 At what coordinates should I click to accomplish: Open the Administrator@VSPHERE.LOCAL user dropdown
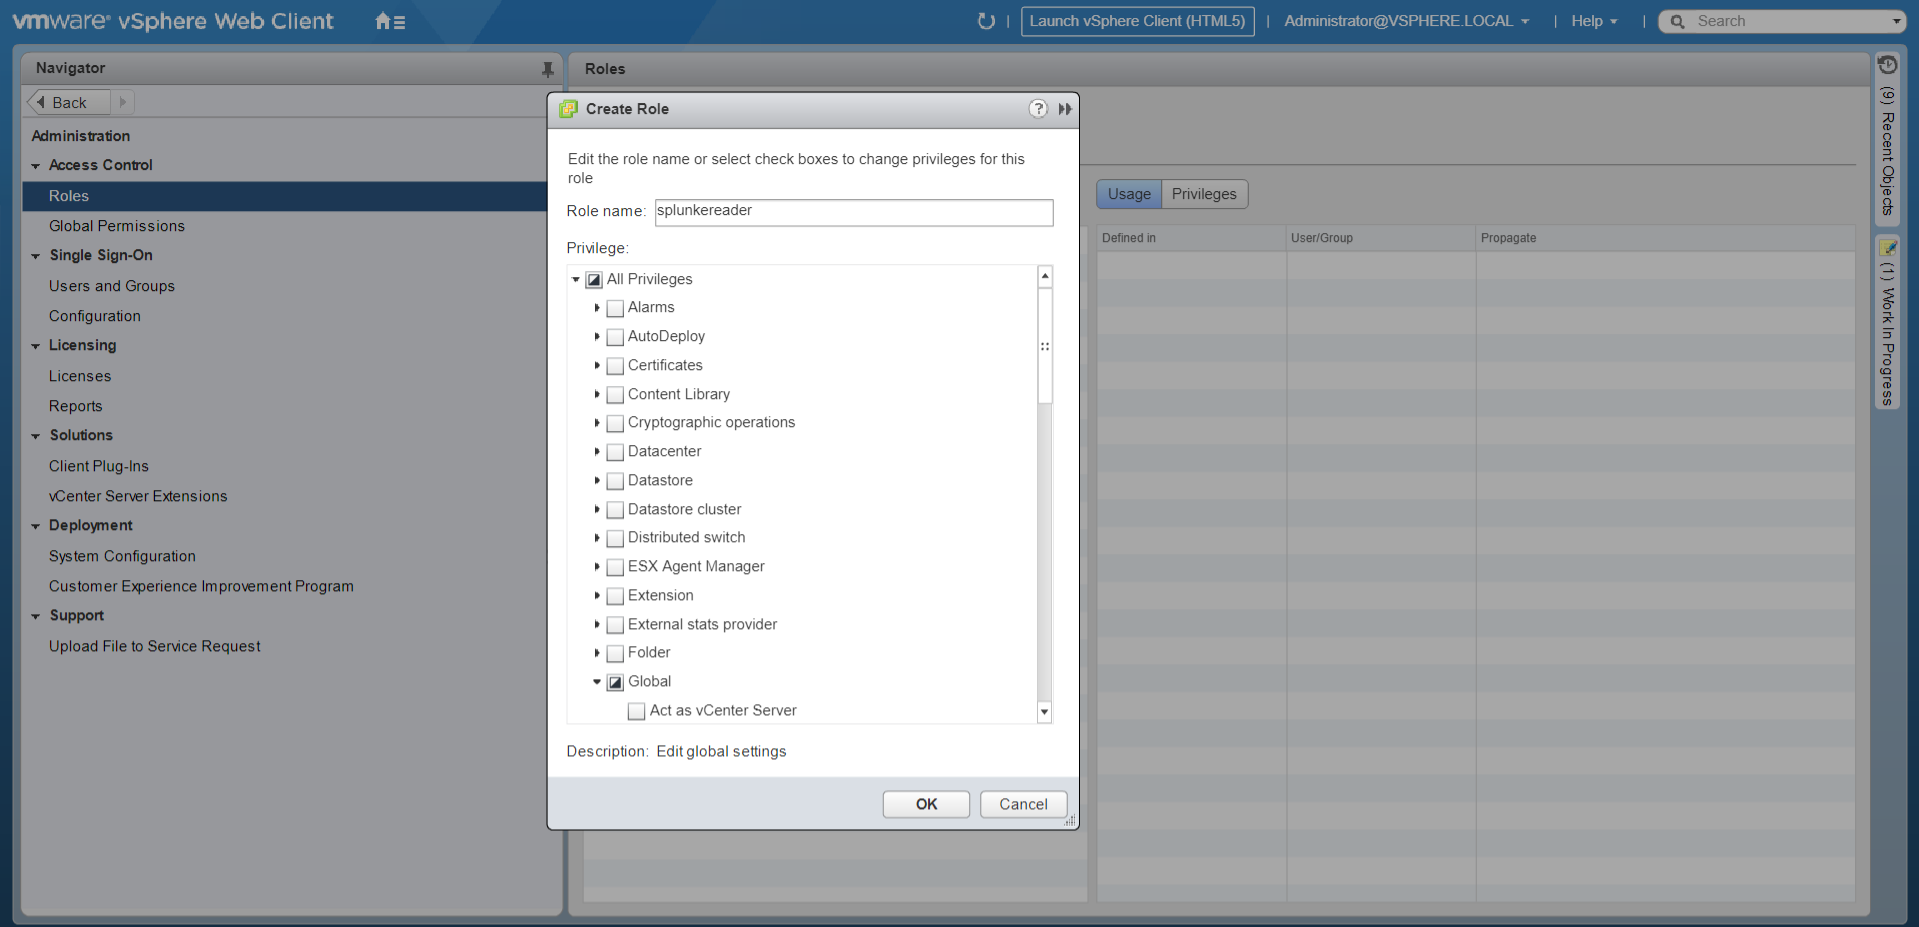pyautogui.click(x=1406, y=21)
